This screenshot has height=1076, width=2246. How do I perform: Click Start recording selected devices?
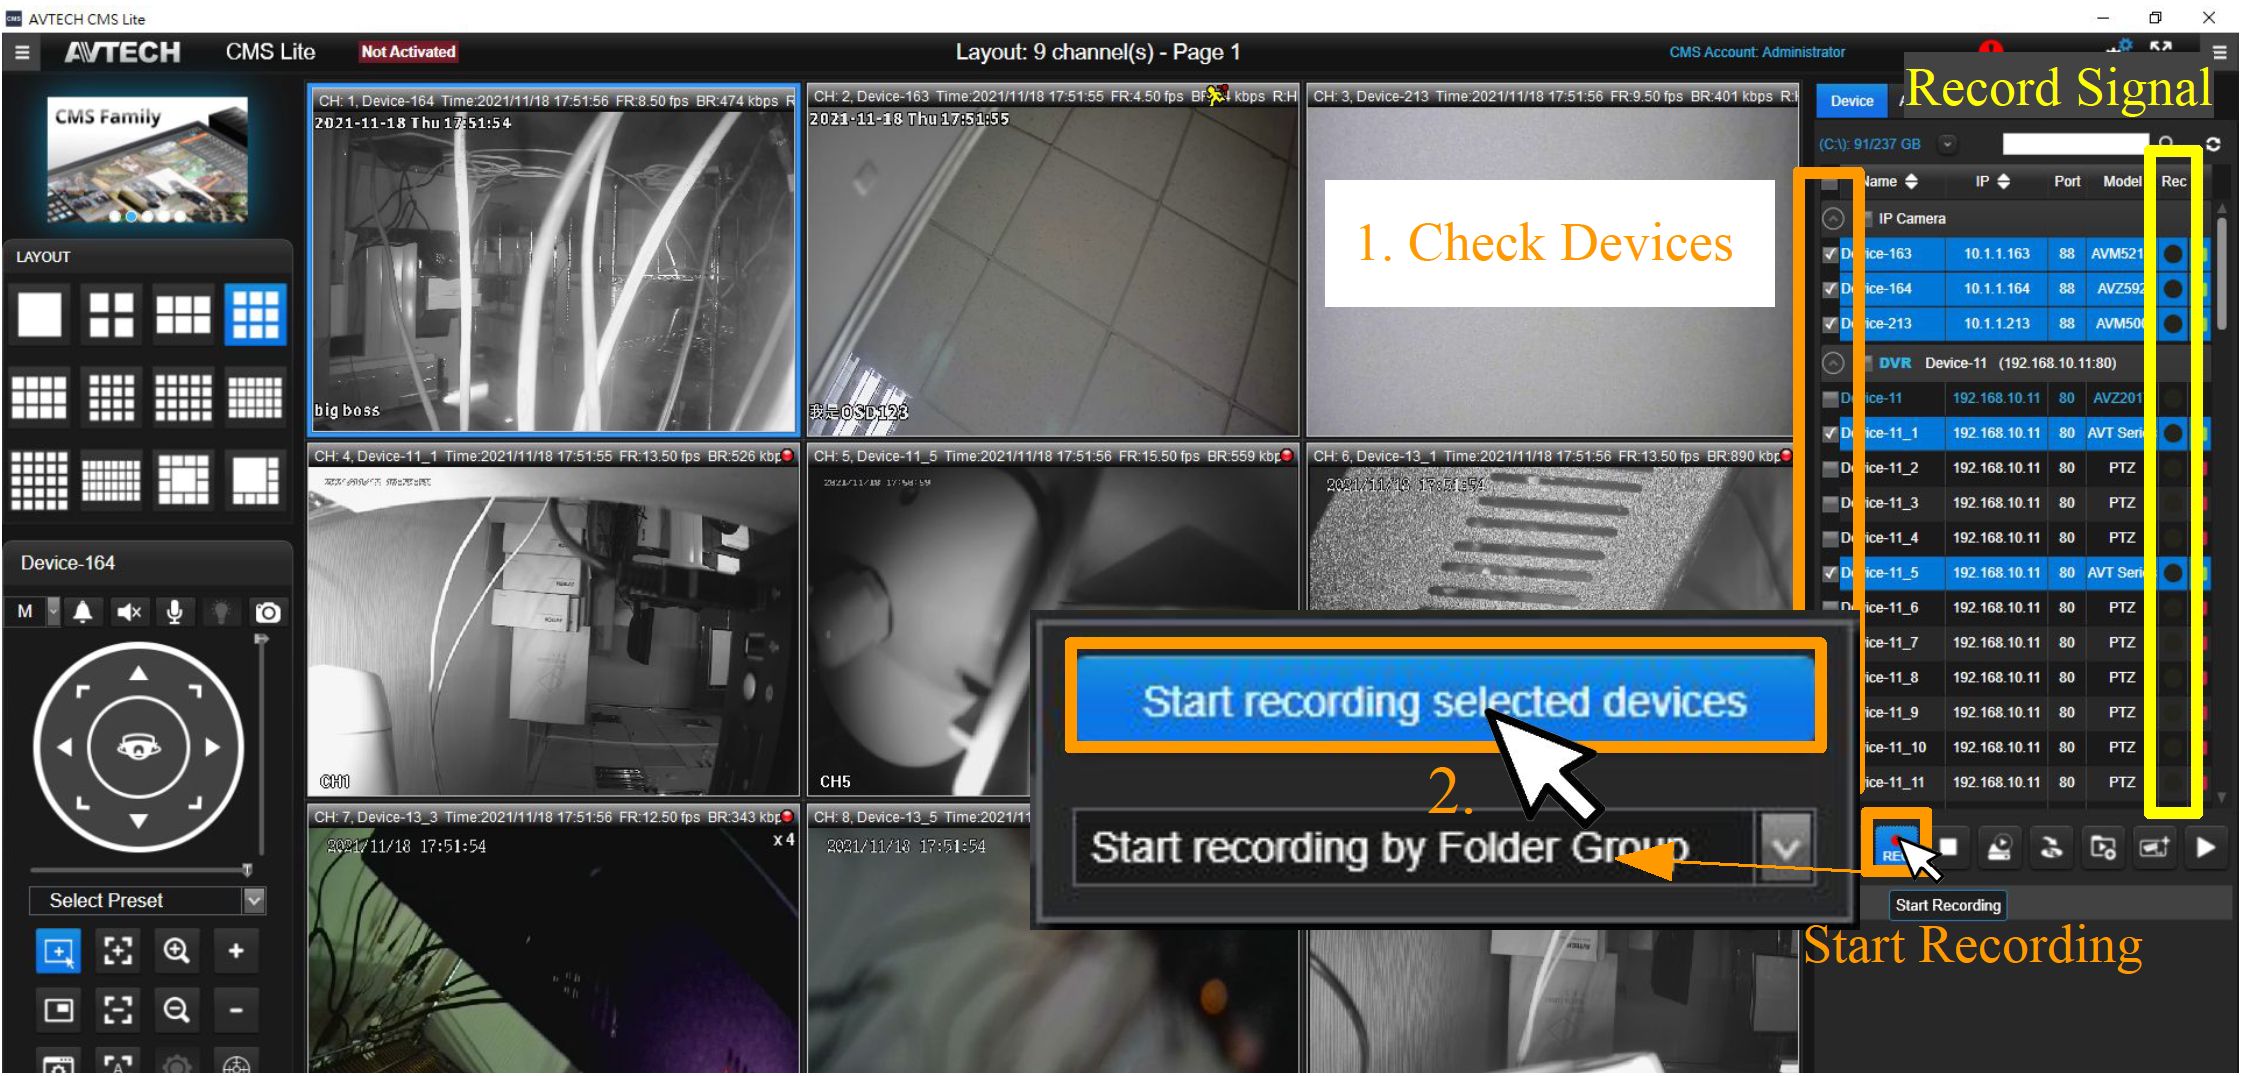pyautogui.click(x=1444, y=701)
